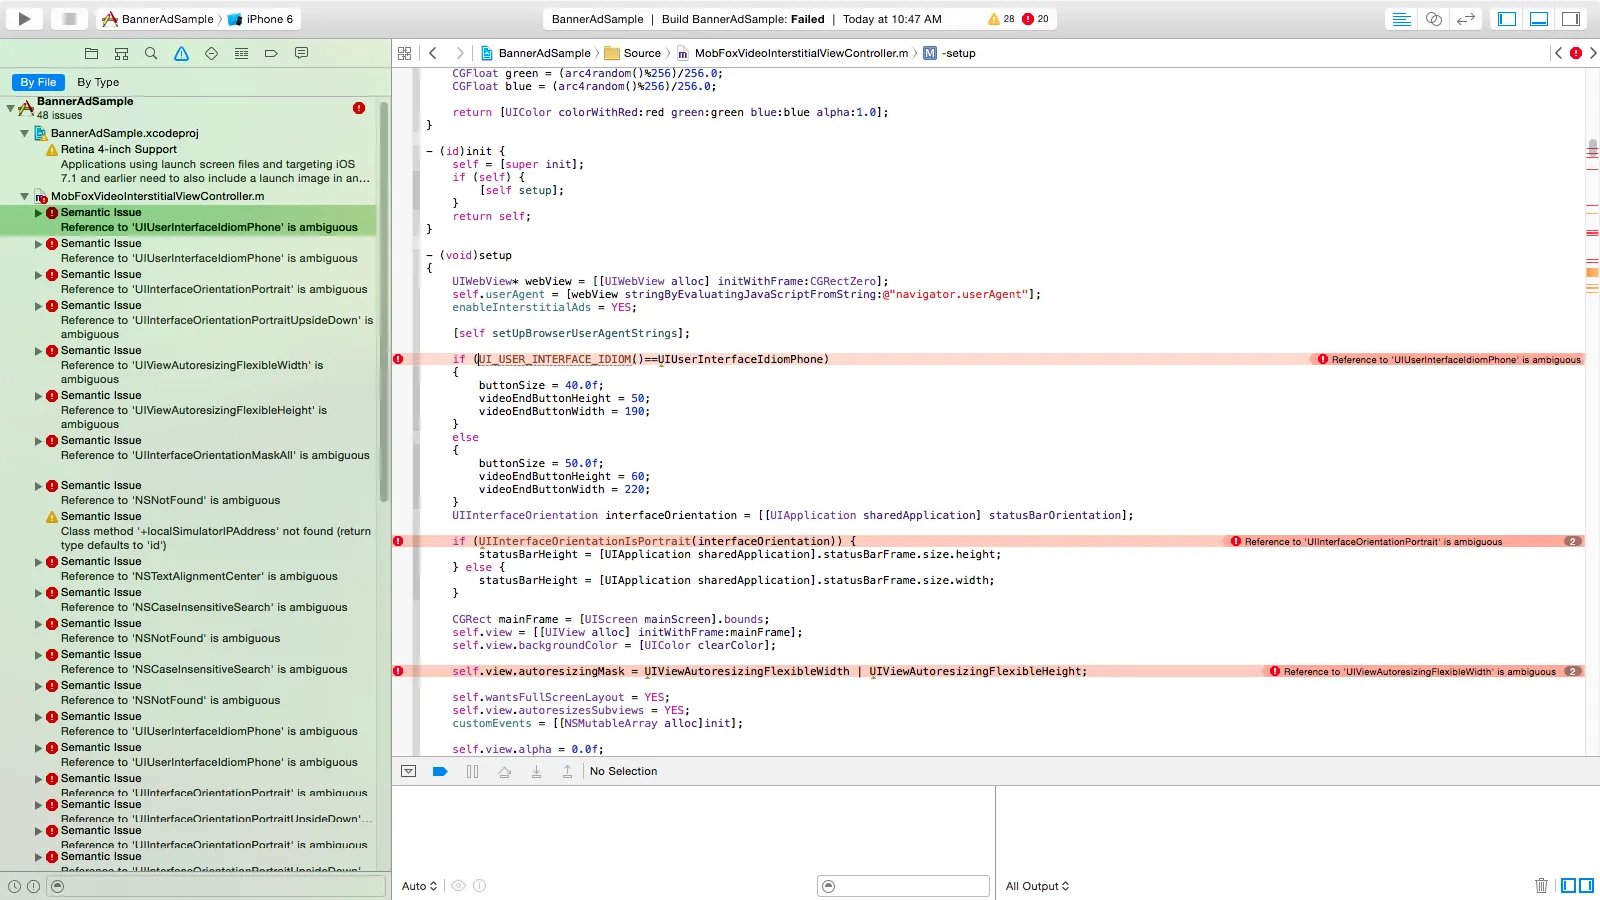Image resolution: width=1600 pixels, height=900 pixels.
Task: Open the All Output dropdown
Action: click(1037, 886)
